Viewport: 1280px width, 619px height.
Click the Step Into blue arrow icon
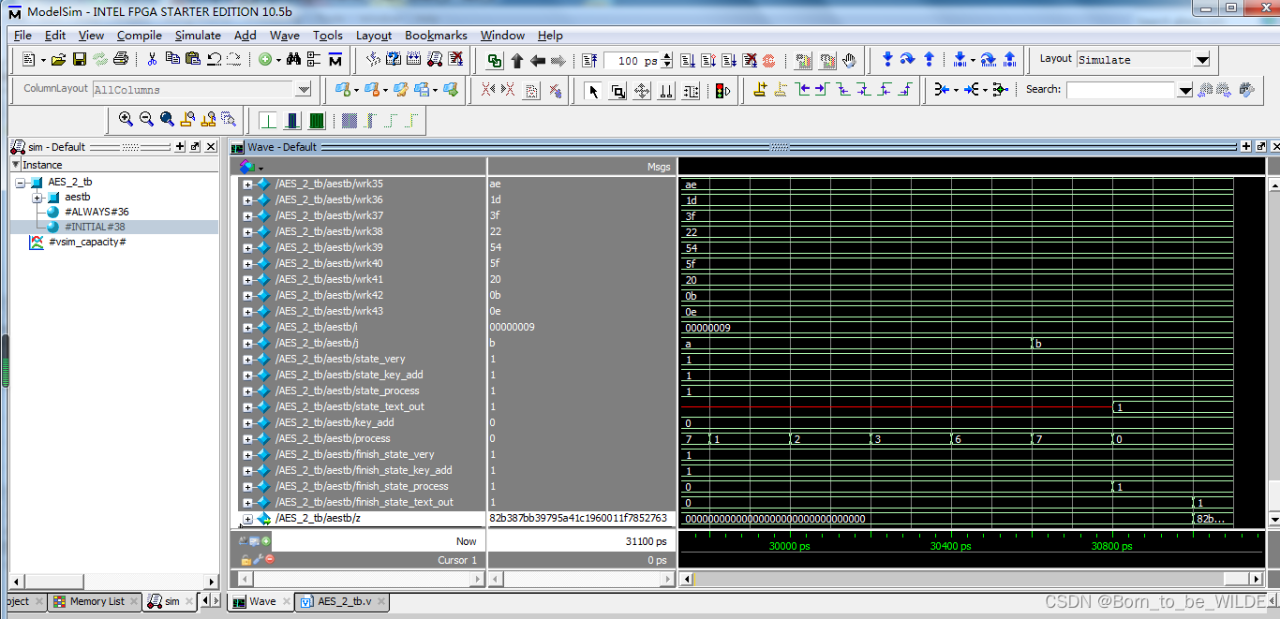[887, 59]
